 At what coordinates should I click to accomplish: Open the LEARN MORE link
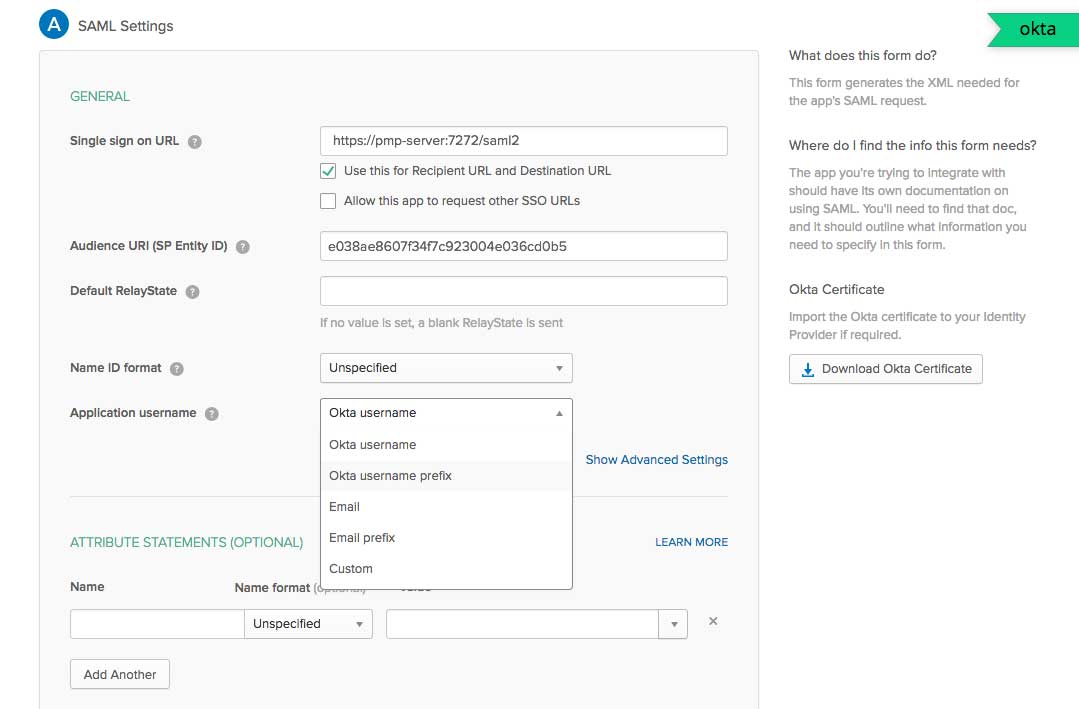point(691,542)
